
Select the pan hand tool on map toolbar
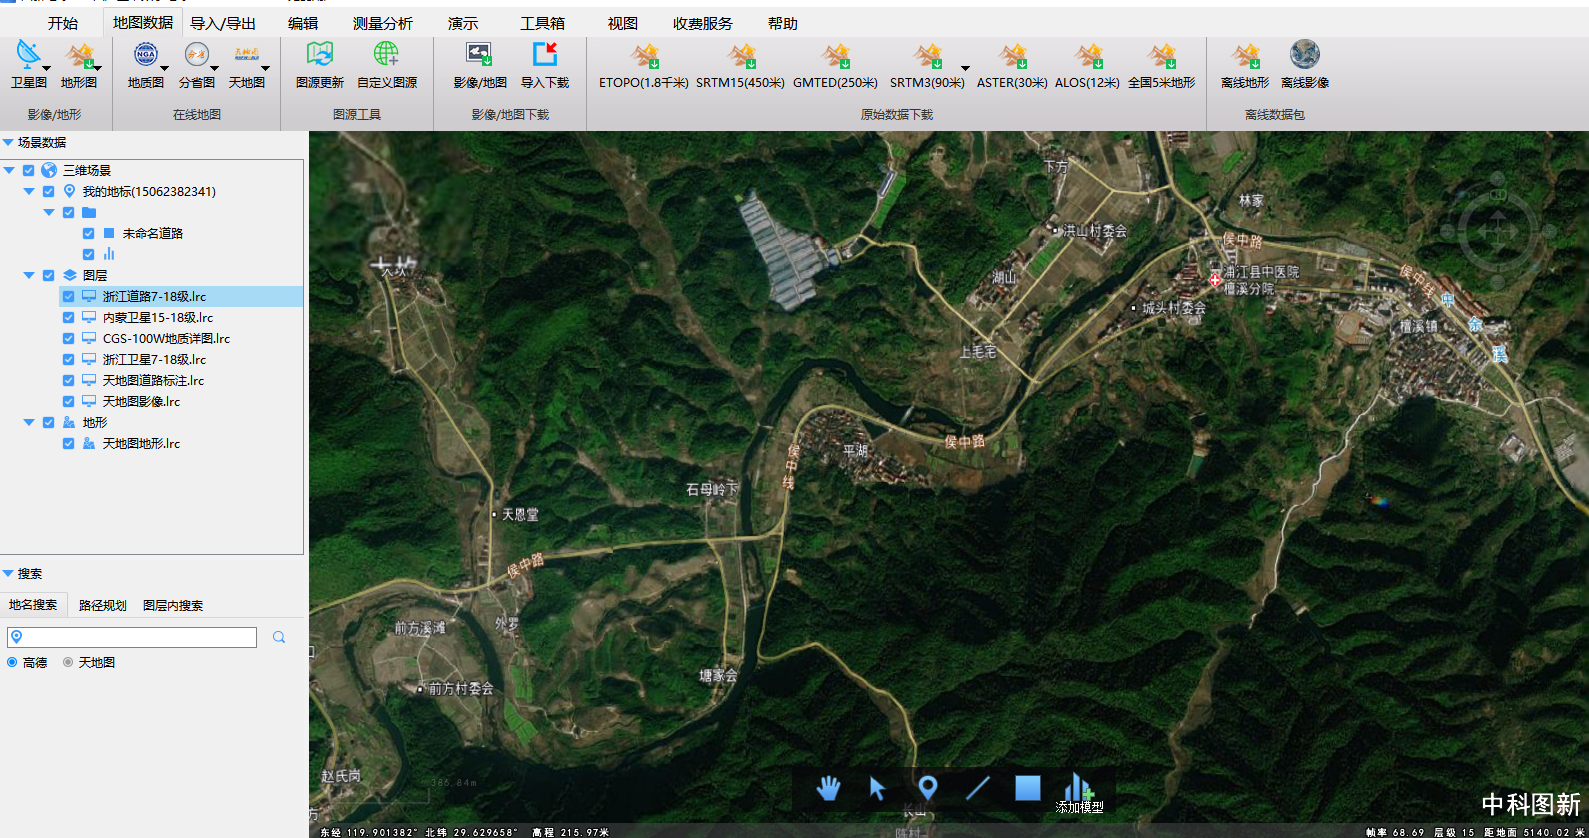[x=828, y=788]
